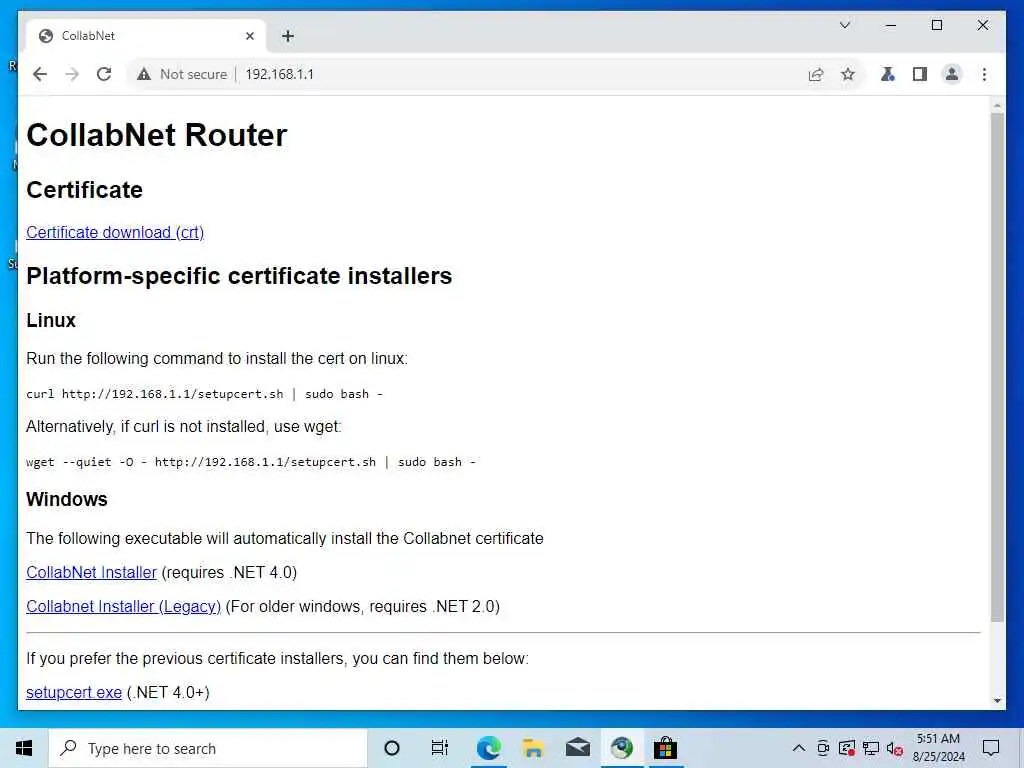Open the Windows Start menu

[24, 748]
